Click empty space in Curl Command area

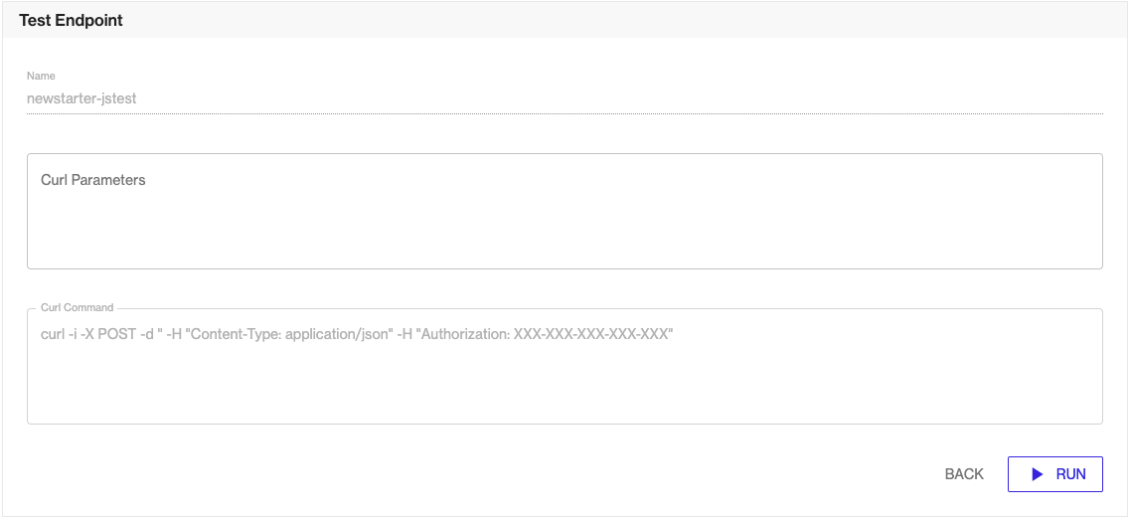(565, 386)
